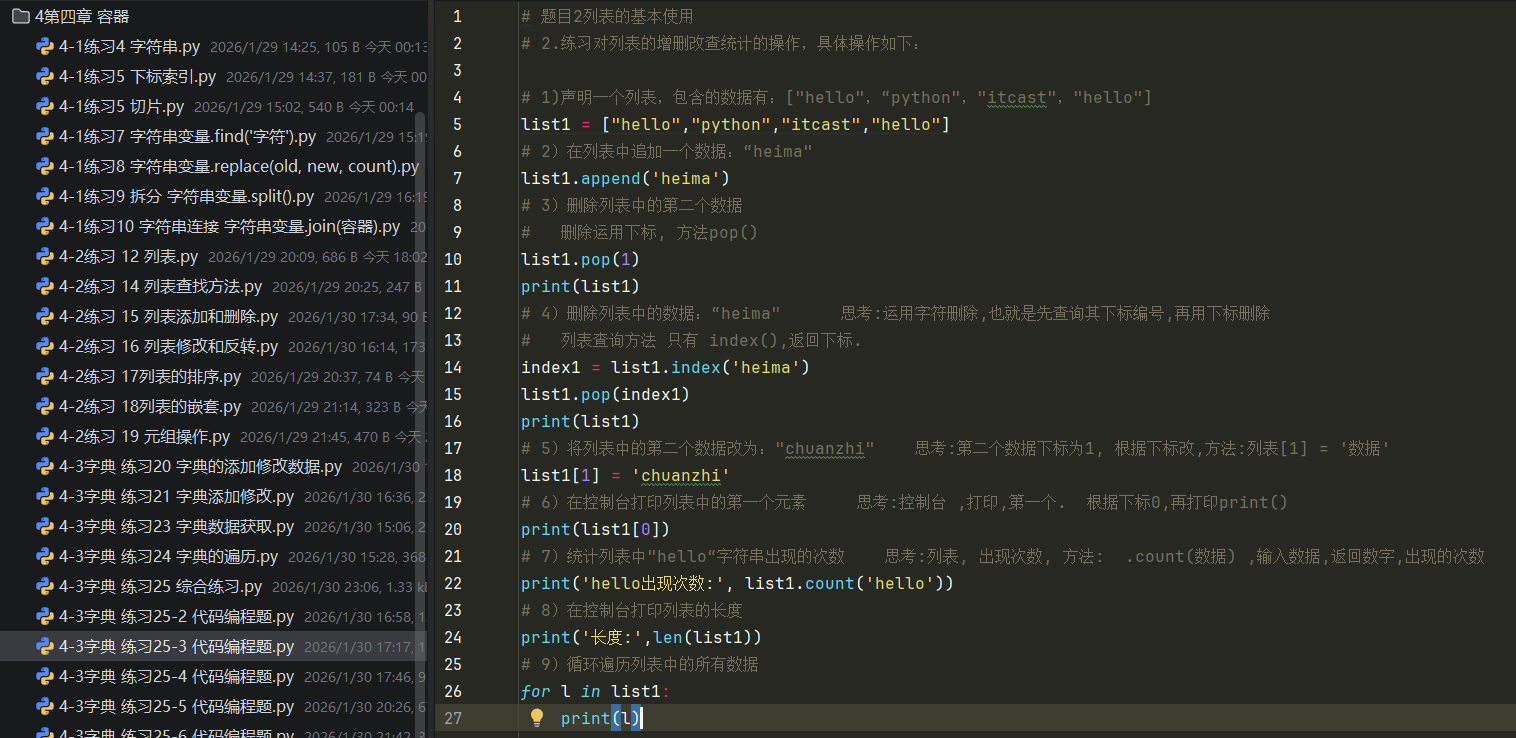The image size is (1516, 738).
Task: Open file 4-3字典 练习21 字典添加修改.py
Action: [x=176, y=496]
